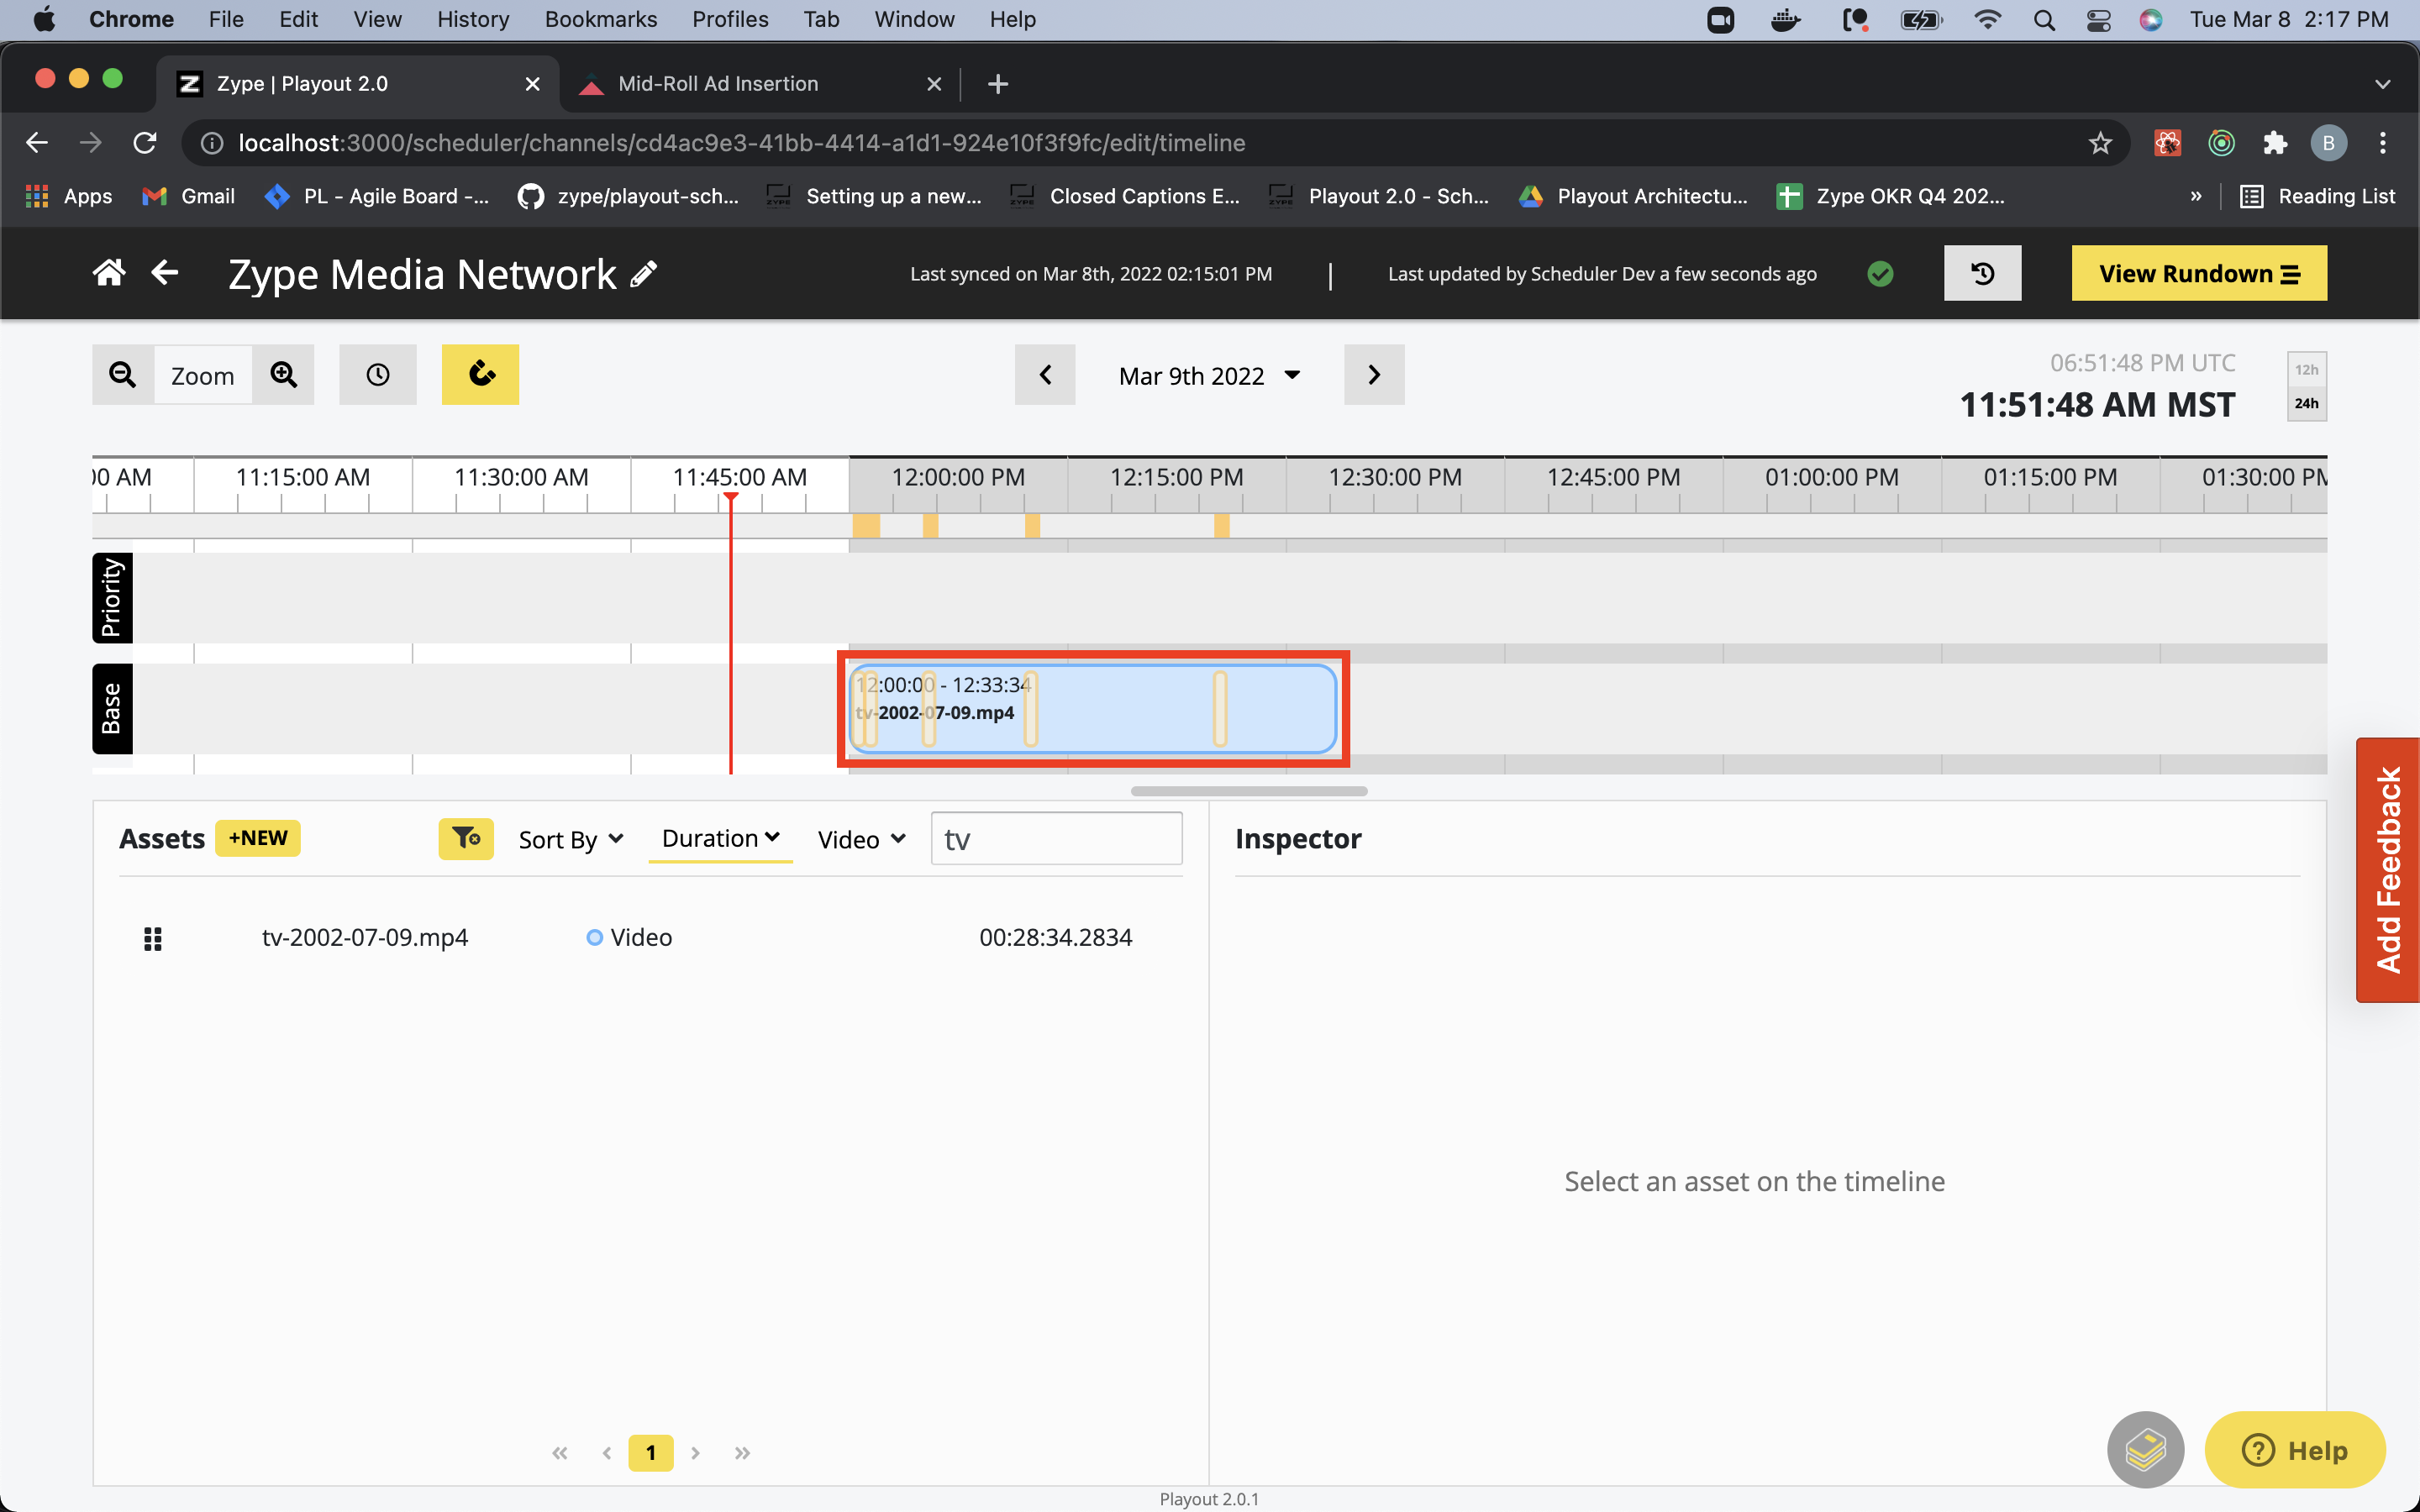Open the Sort By dropdown
The height and width of the screenshot is (1512, 2420).
pyautogui.click(x=571, y=840)
